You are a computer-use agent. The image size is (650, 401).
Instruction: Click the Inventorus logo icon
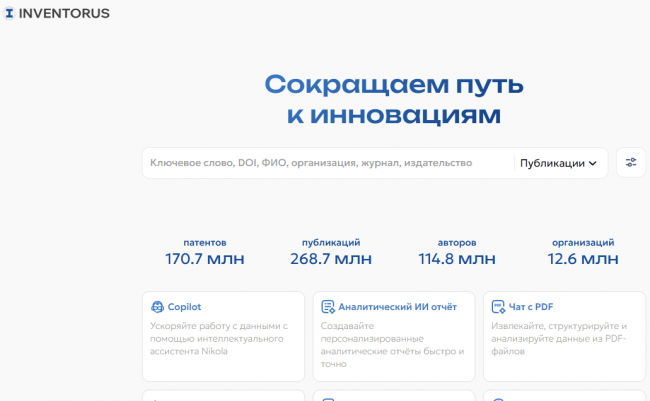tap(9, 14)
